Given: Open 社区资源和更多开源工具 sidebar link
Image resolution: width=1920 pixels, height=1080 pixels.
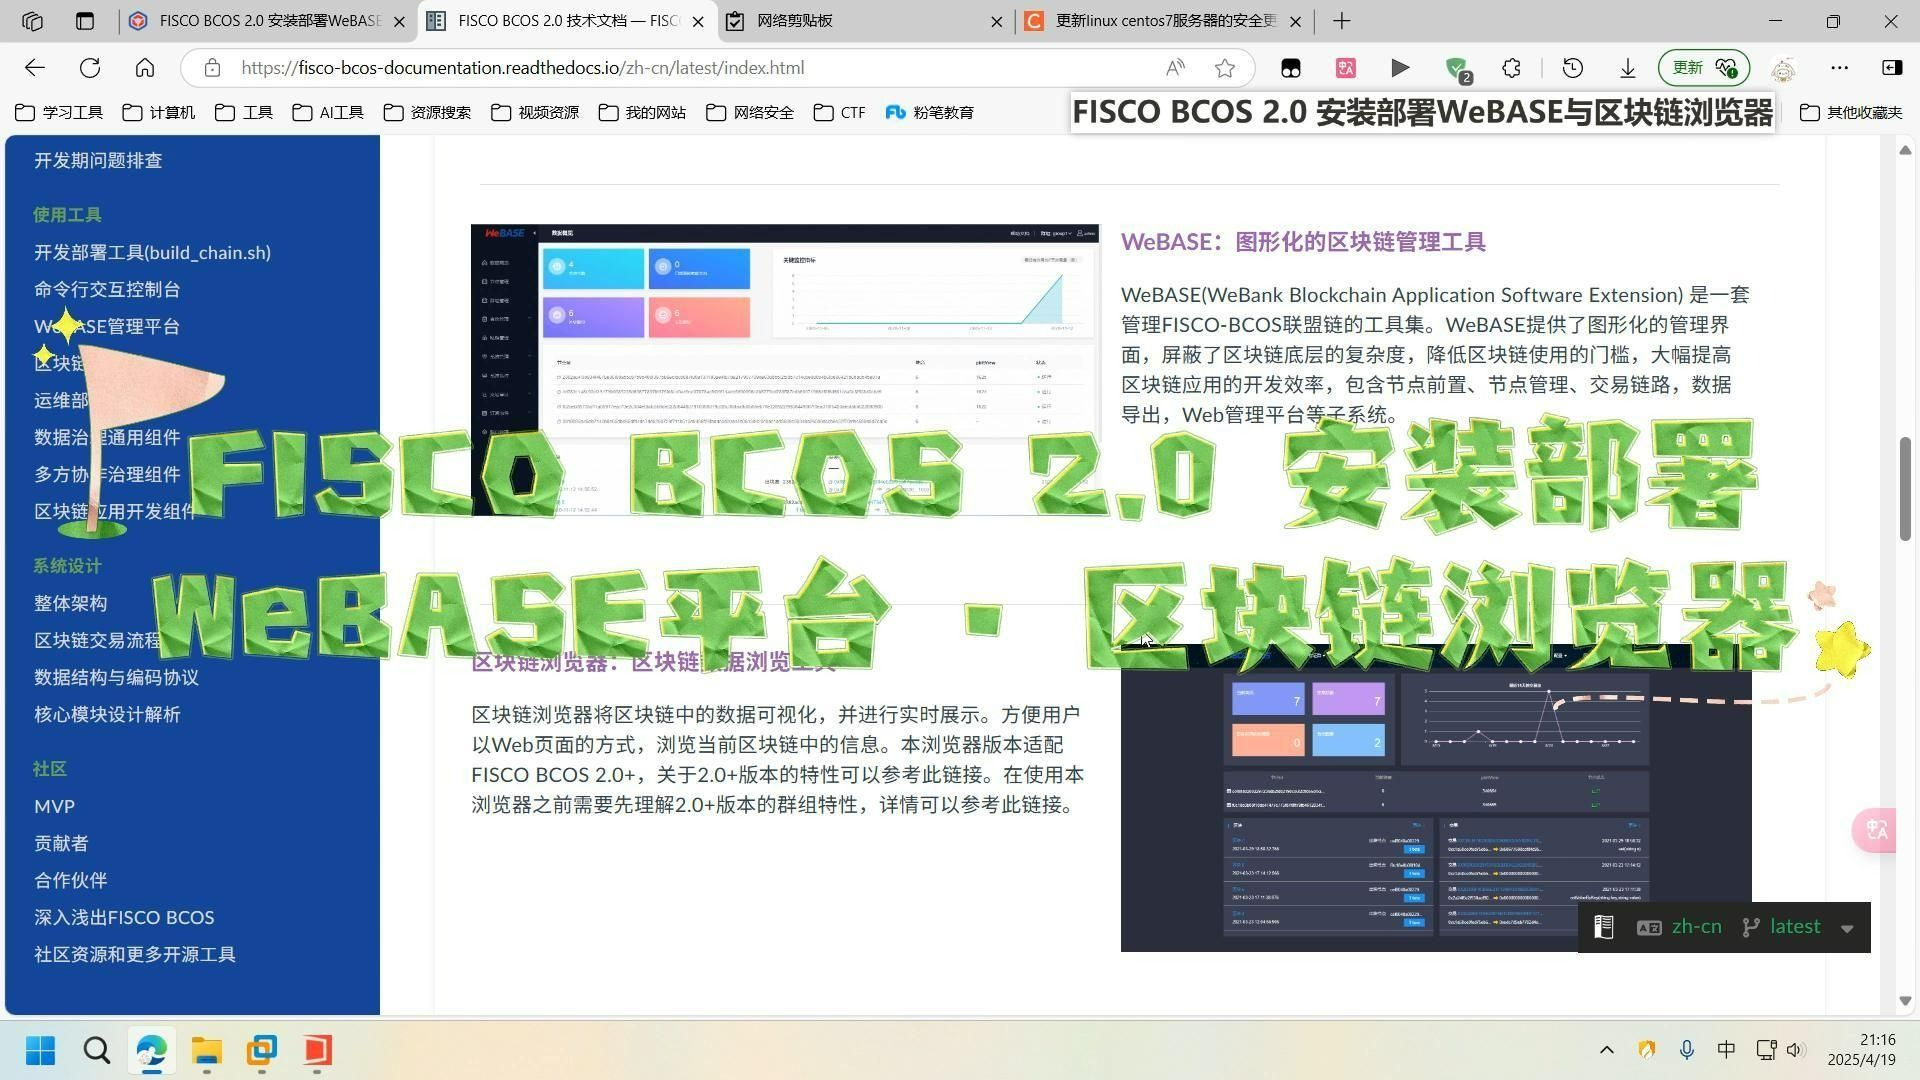Looking at the screenshot, I should coord(135,955).
